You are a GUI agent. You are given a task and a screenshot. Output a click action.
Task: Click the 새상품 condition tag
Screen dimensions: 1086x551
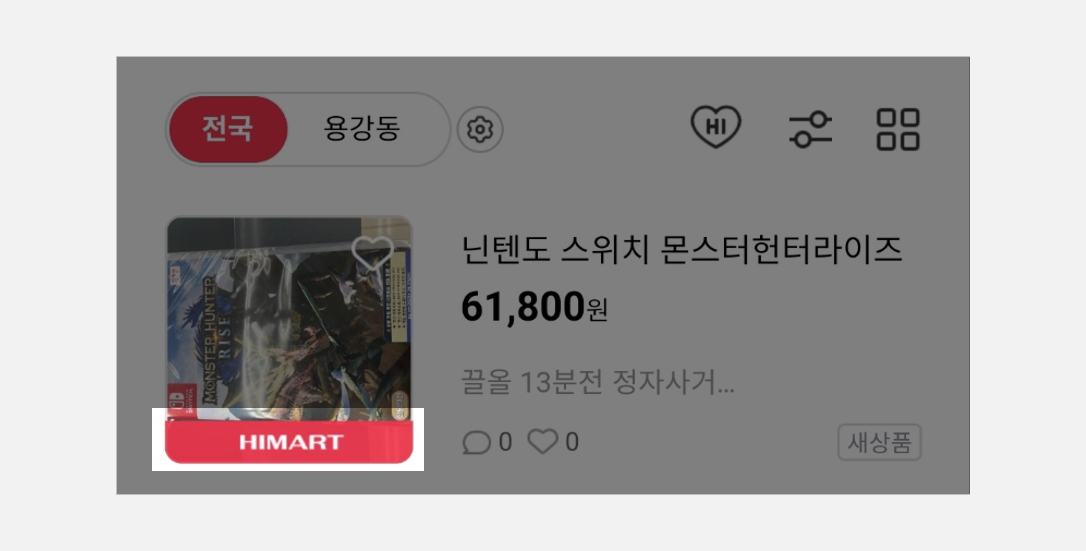[x=880, y=442]
